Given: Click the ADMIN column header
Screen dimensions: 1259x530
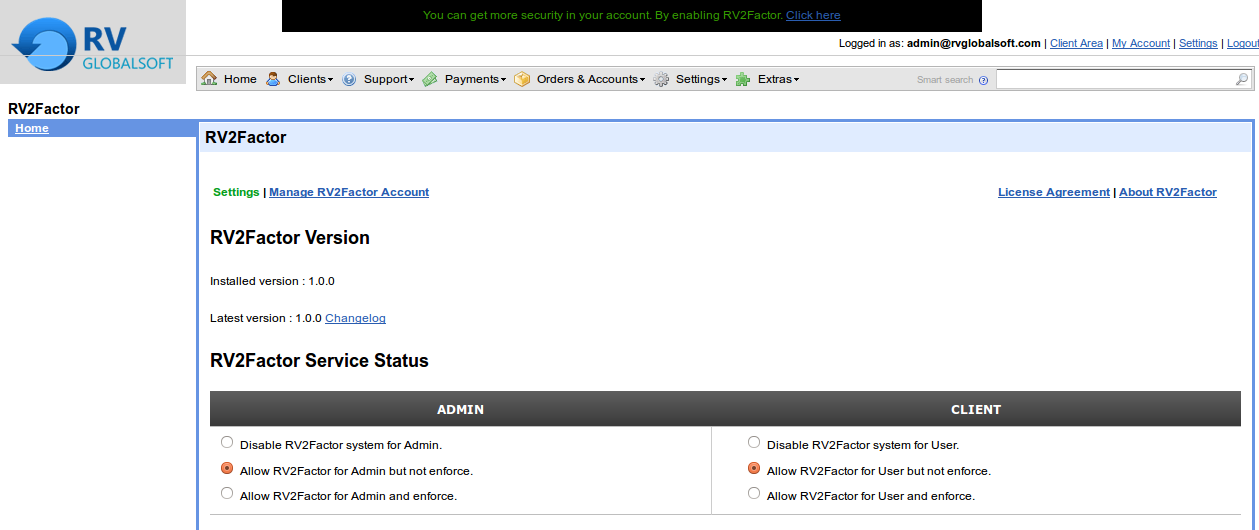Looking at the screenshot, I should click(x=460, y=409).
